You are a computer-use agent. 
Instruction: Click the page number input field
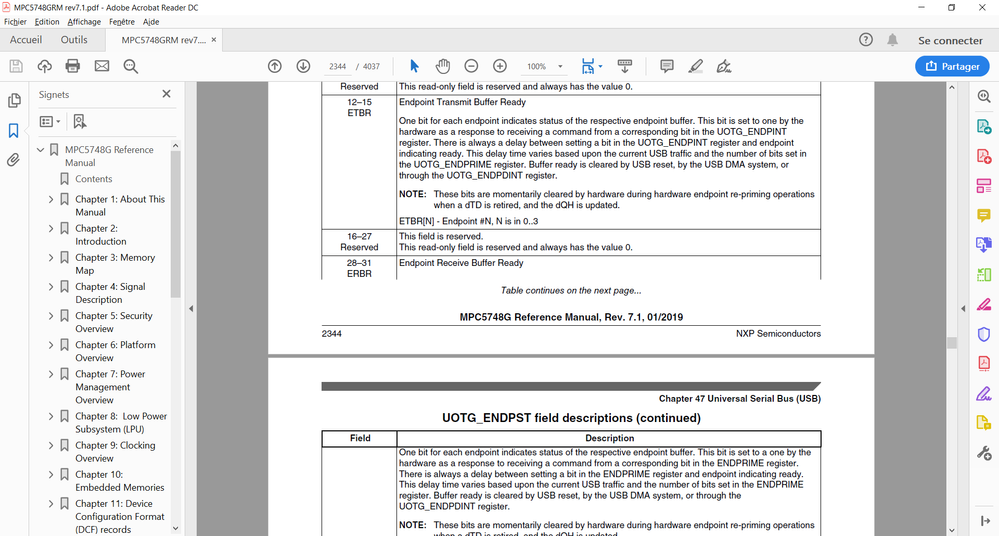coord(337,66)
